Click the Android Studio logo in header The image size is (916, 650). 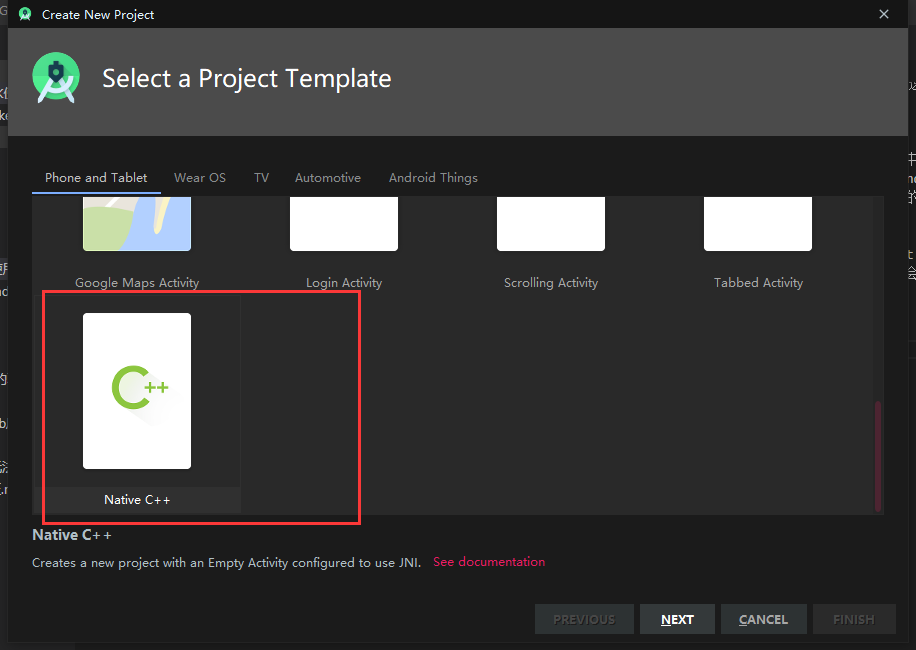[56, 78]
